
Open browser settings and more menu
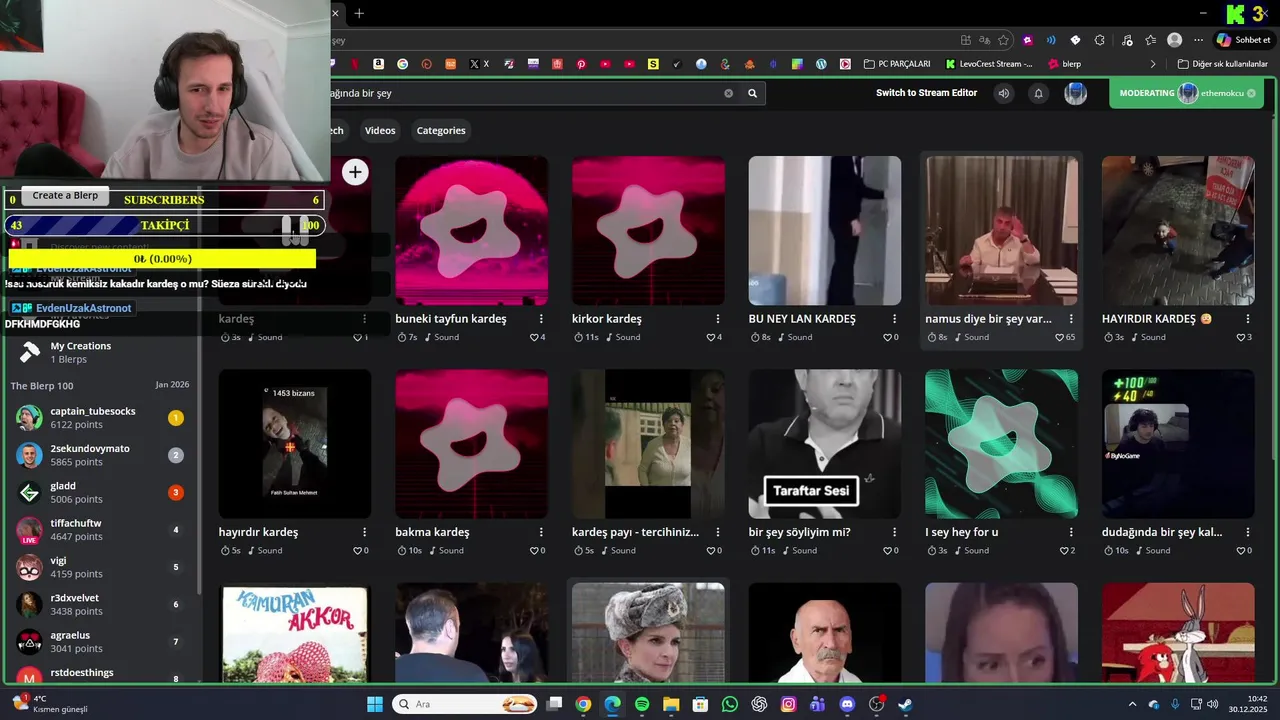(x=1198, y=40)
